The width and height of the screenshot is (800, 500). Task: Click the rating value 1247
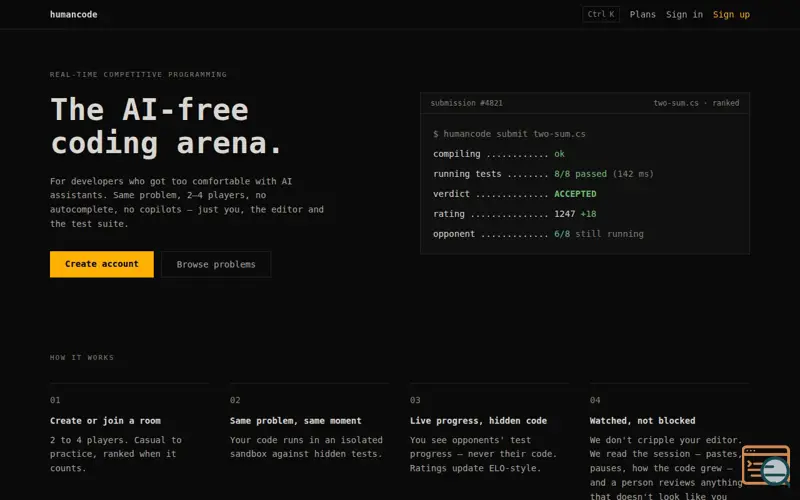tap(564, 214)
